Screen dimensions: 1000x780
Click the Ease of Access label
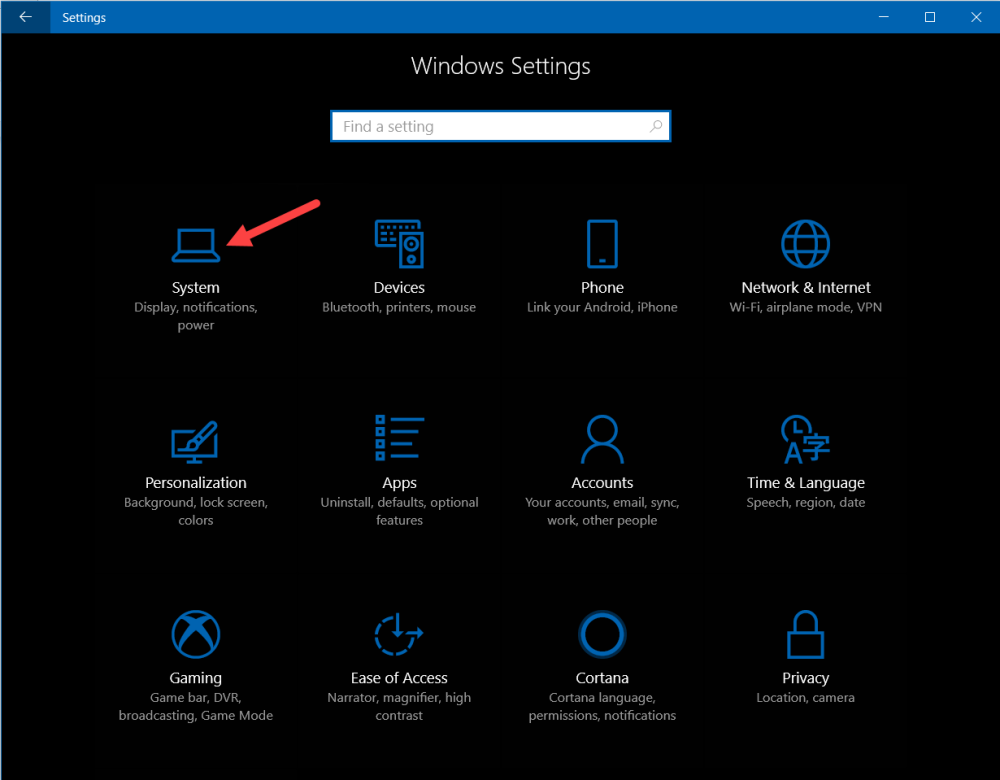399,678
